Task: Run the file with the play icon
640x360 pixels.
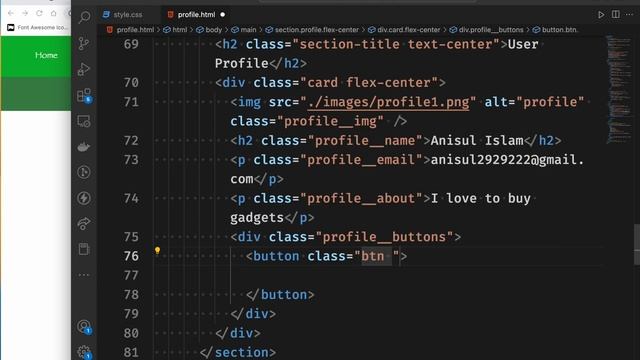Action: [x=601, y=15]
